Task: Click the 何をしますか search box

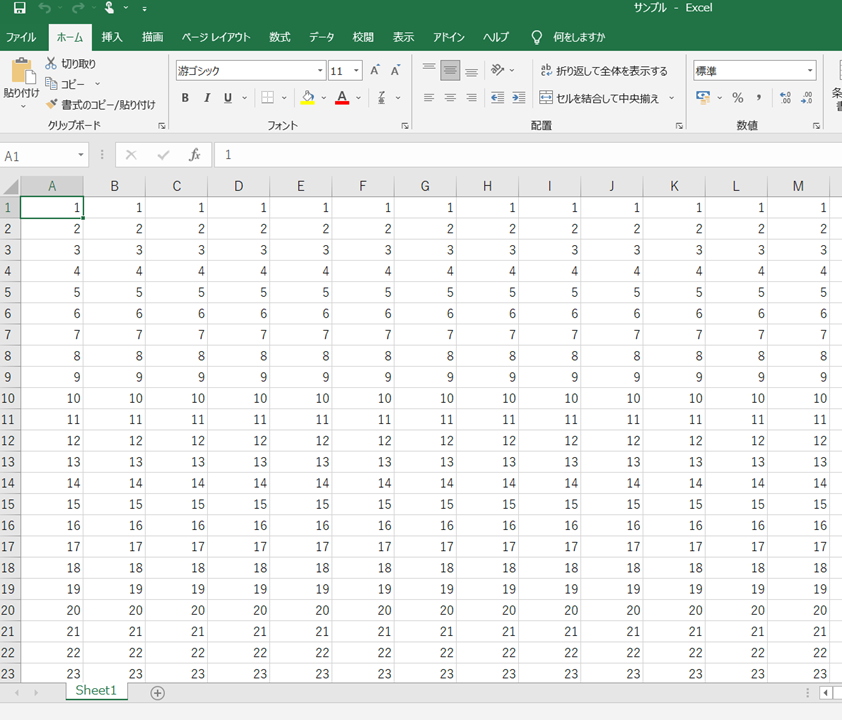Action: click(579, 37)
